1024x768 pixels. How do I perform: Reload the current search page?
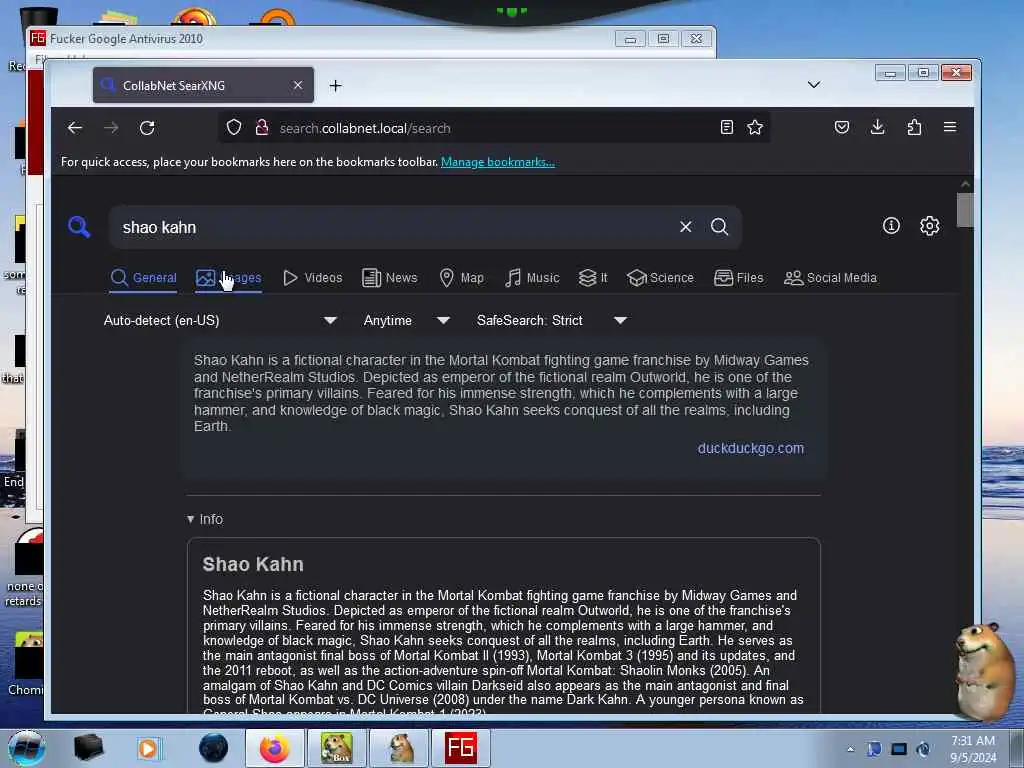coord(147,128)
